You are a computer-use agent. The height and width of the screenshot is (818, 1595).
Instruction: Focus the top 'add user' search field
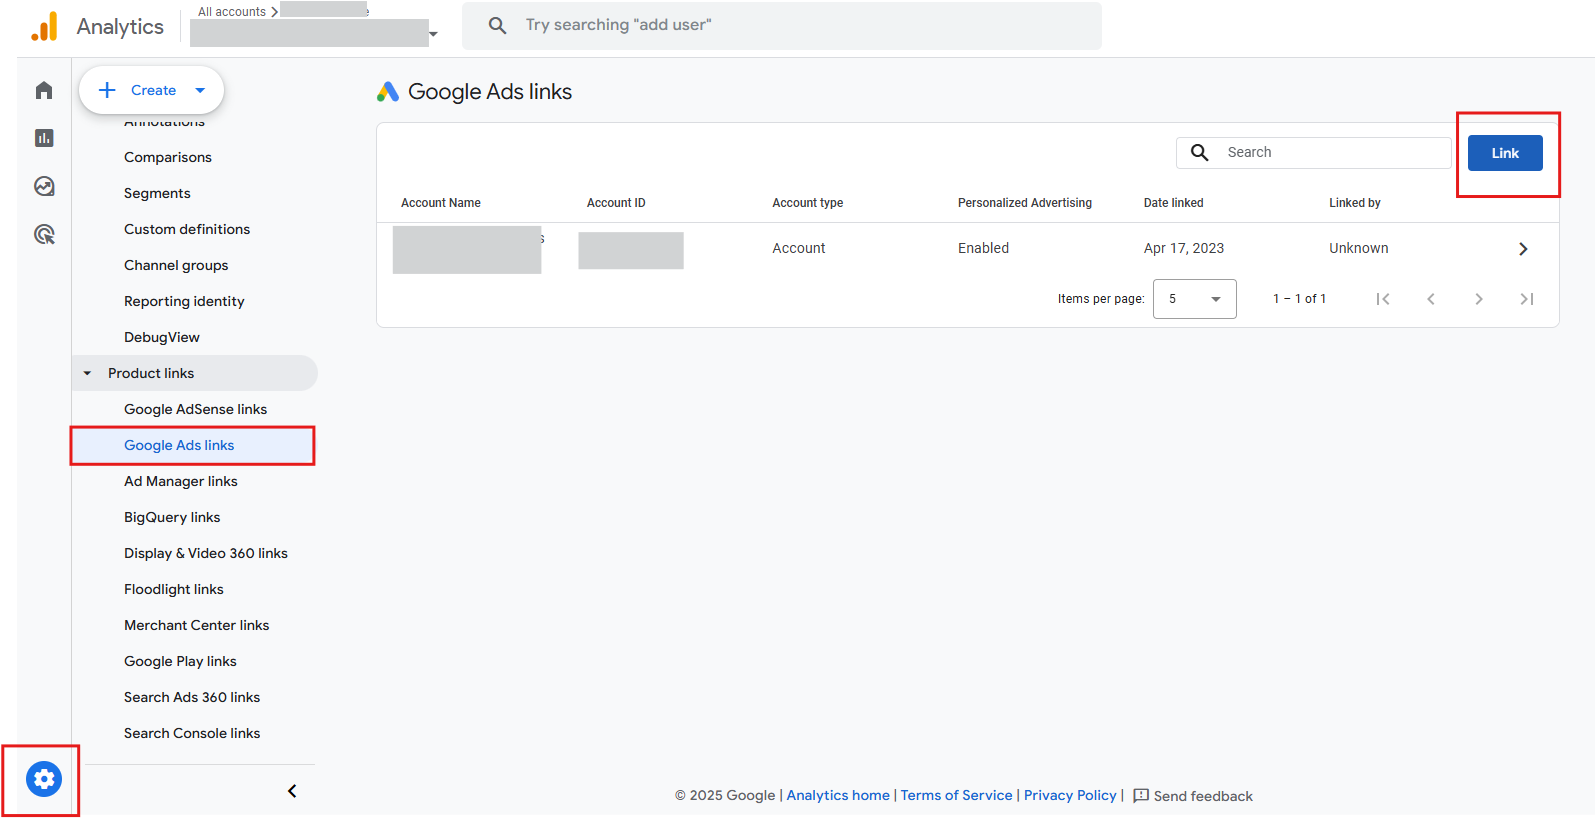point(782,25)
